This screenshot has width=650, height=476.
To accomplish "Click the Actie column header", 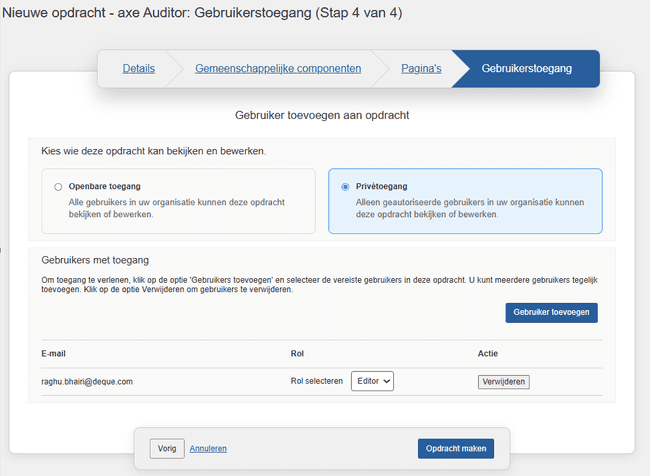I will [488, 353].
